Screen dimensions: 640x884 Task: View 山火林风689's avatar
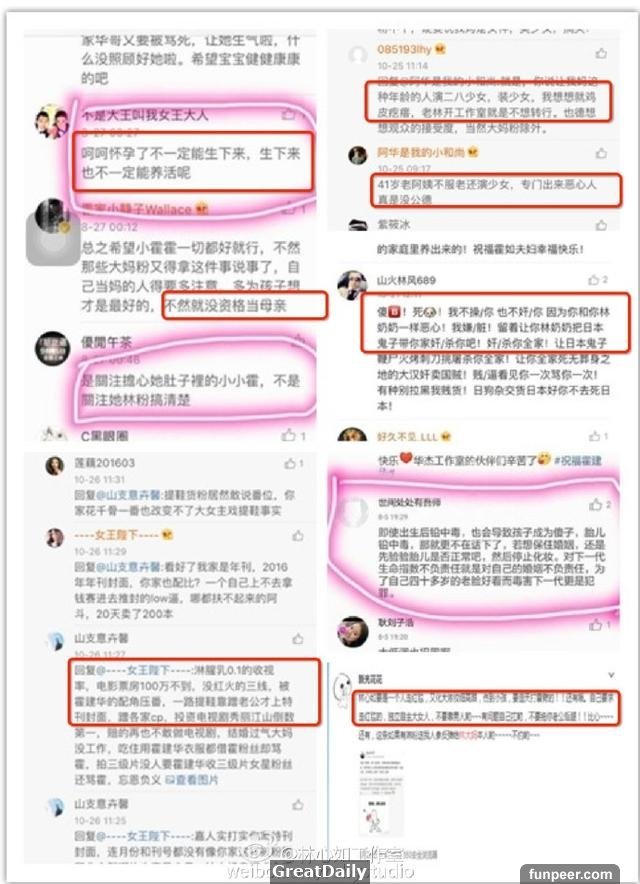(352, 285)
